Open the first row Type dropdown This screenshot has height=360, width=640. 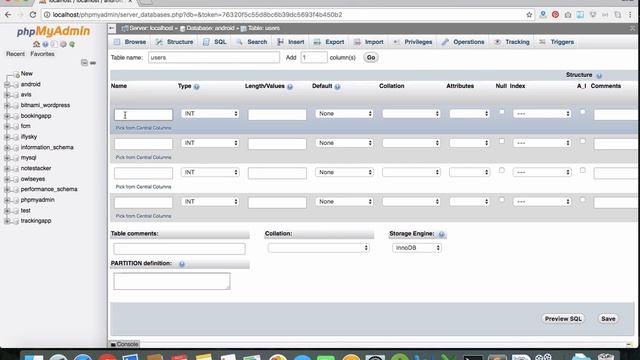click(x=210, y=113)
